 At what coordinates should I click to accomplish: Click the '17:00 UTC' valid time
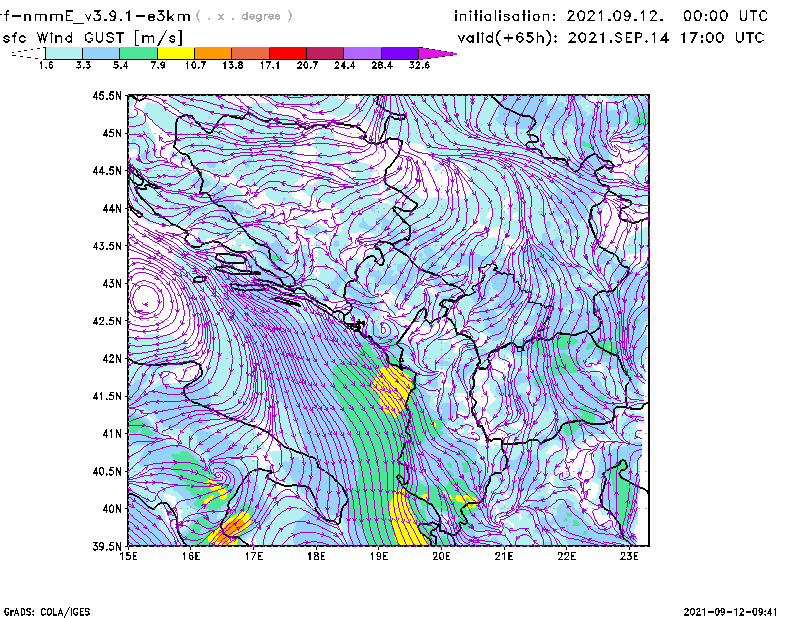(722, 38)
